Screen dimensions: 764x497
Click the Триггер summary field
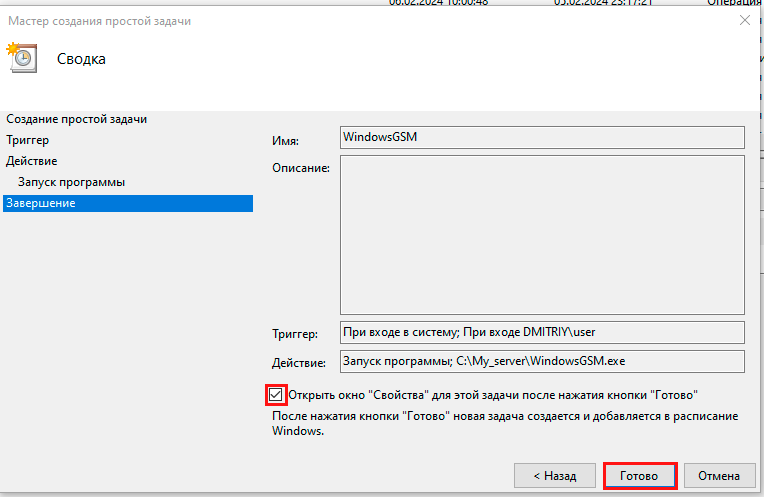click(542, 332)
